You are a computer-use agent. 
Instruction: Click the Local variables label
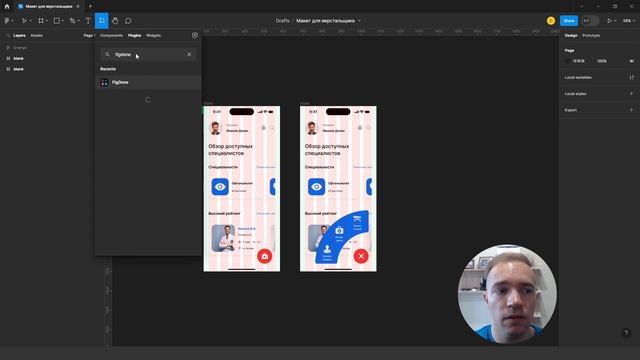coord(578,77)
